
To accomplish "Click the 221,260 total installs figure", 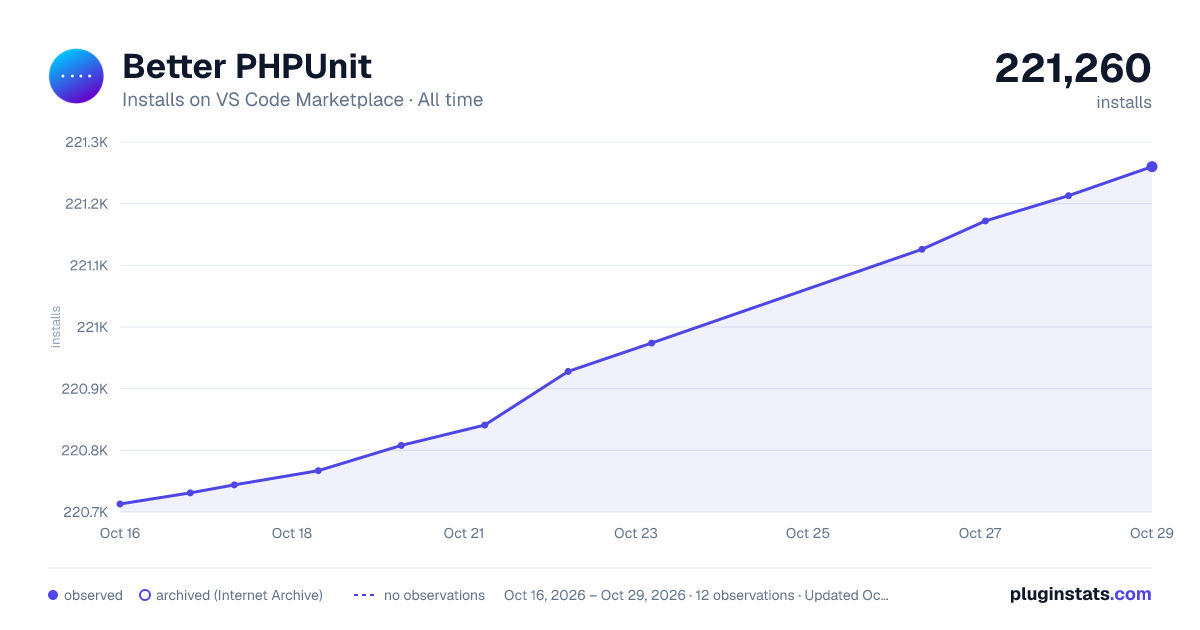I will pos(1073,68).
